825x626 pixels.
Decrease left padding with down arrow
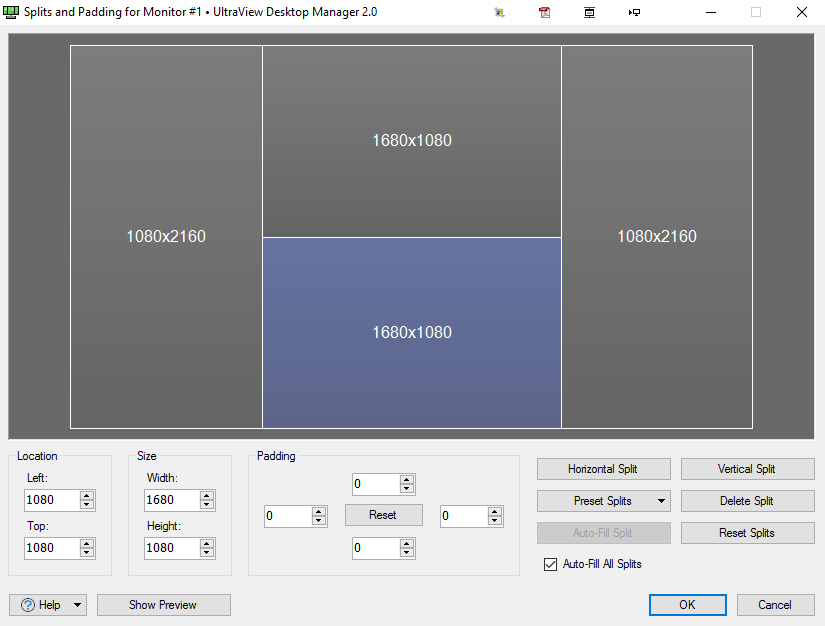(x=318, y=520)
